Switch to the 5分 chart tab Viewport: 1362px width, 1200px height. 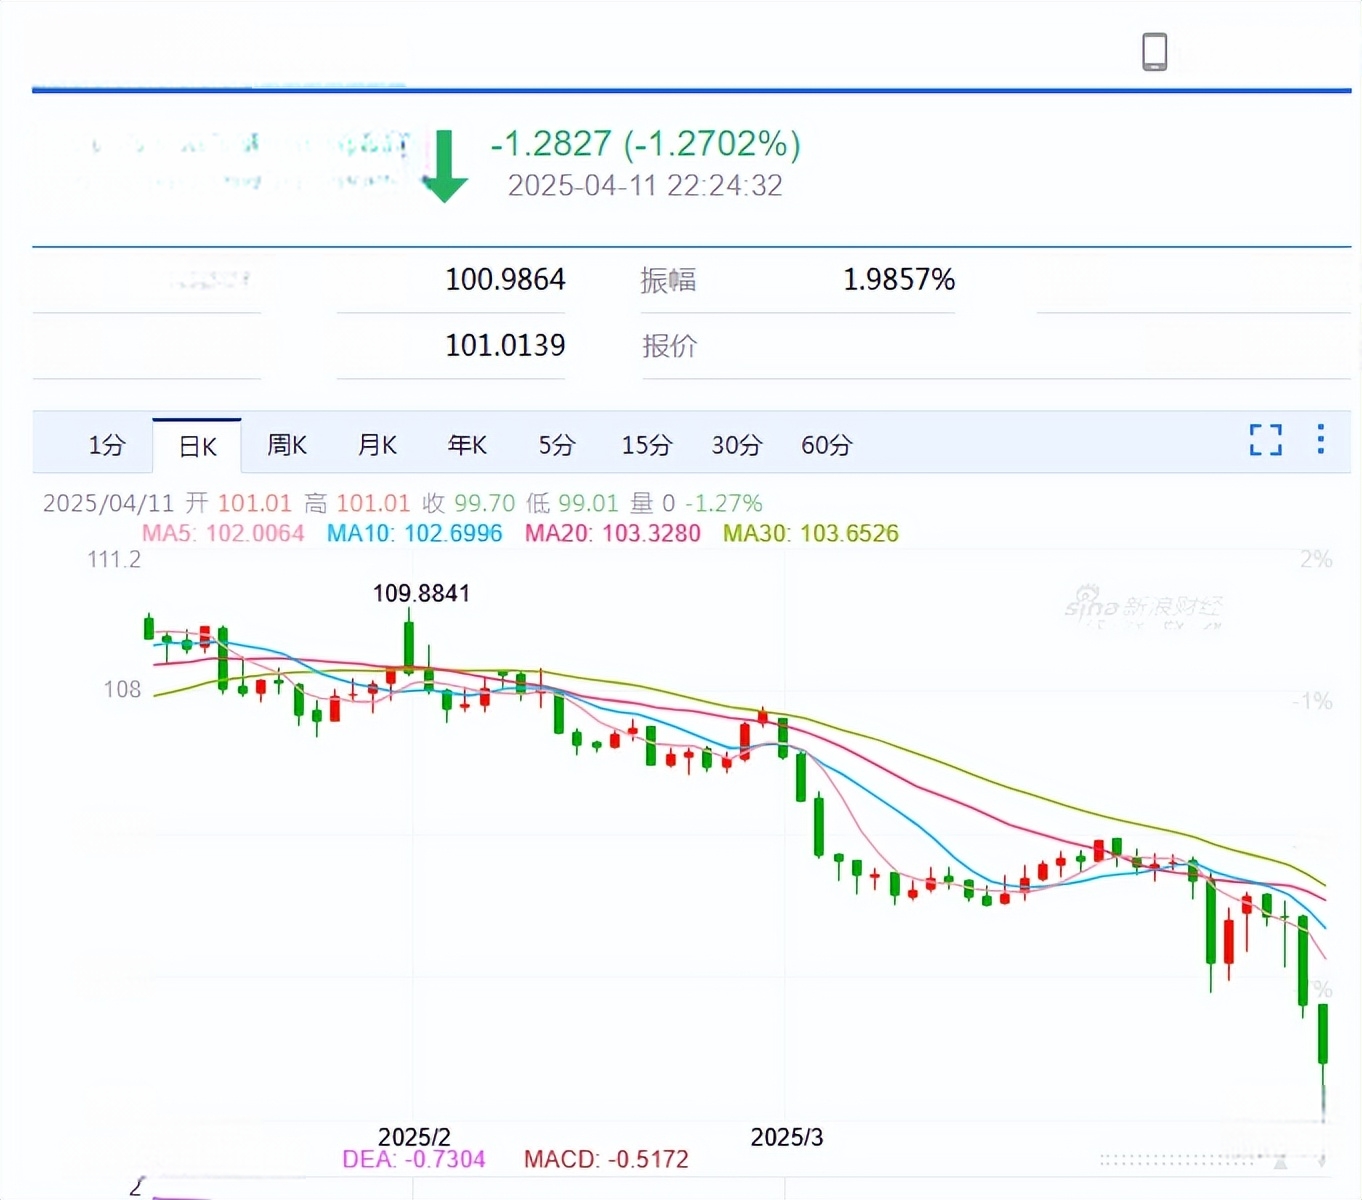coord(557,445)
